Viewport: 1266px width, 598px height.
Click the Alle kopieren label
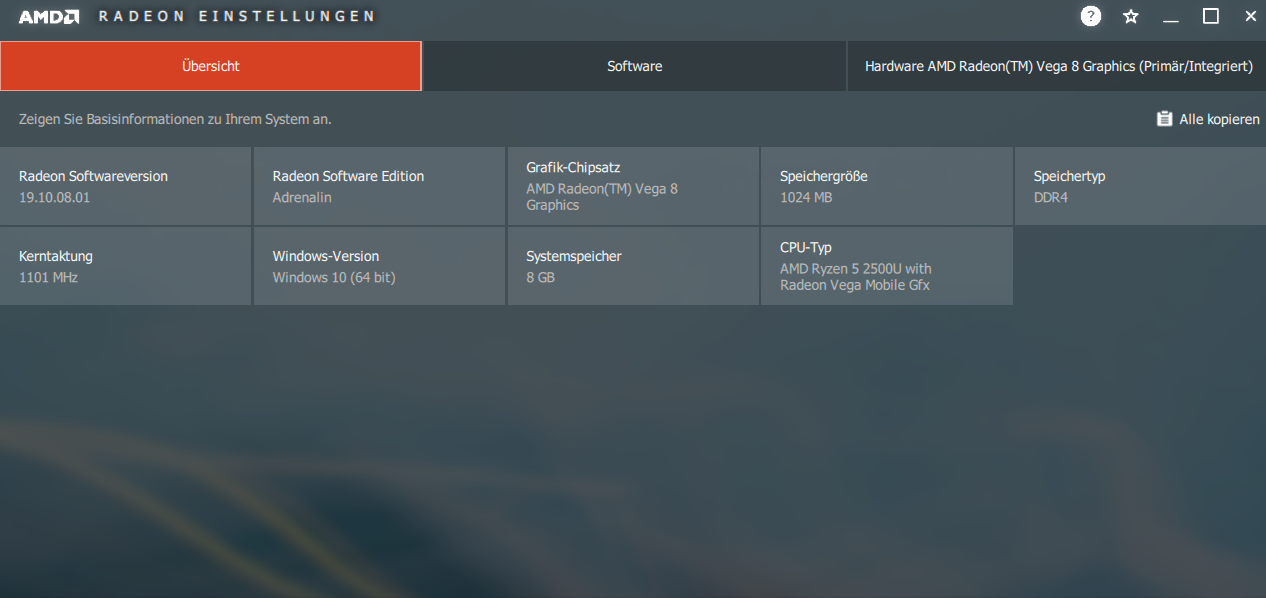[1219, 119]
